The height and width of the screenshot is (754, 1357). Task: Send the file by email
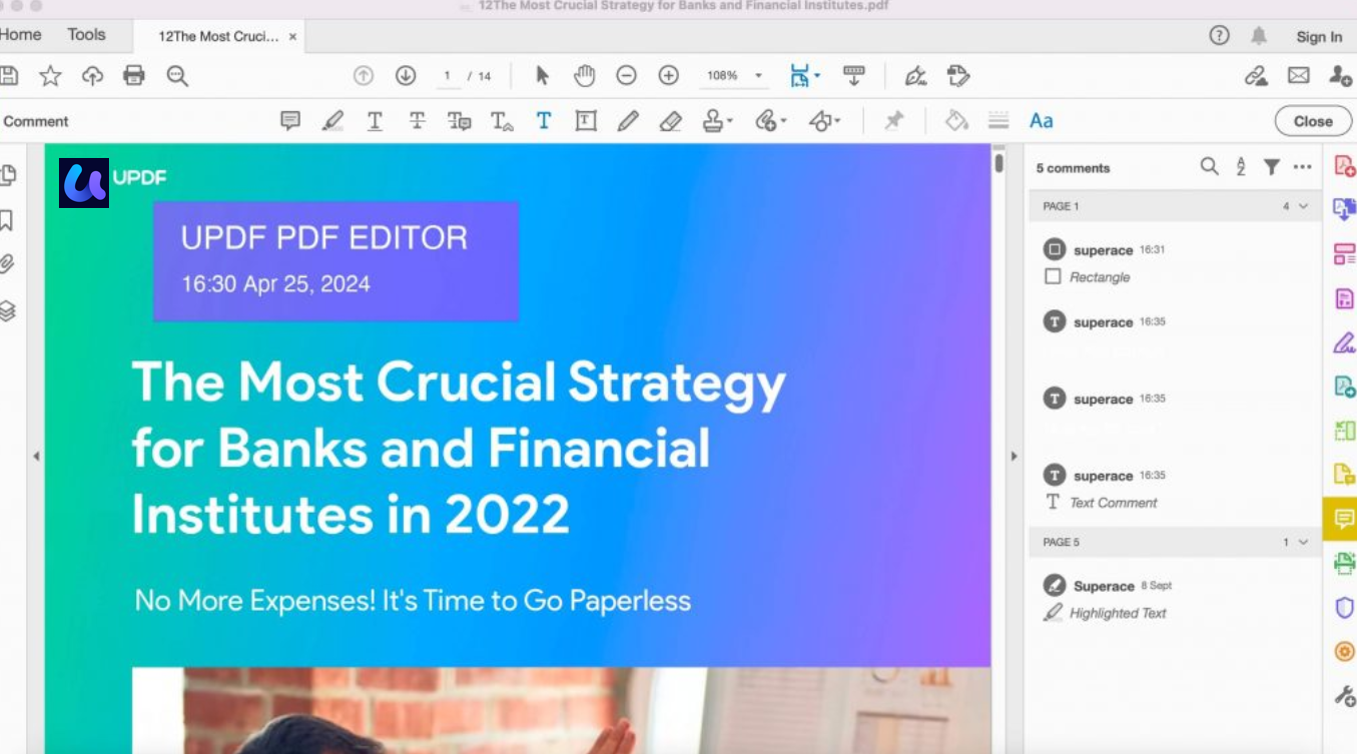[x=1298, y=76]
